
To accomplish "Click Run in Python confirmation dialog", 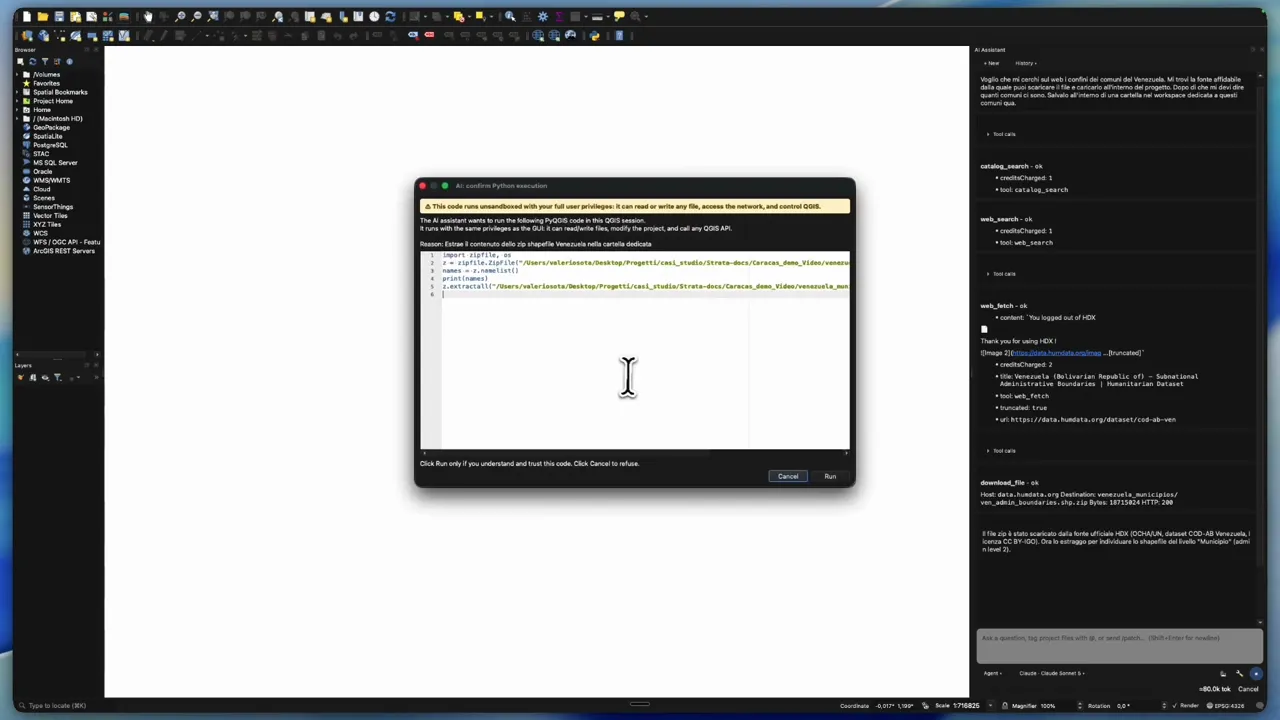I will pos(830,476).
